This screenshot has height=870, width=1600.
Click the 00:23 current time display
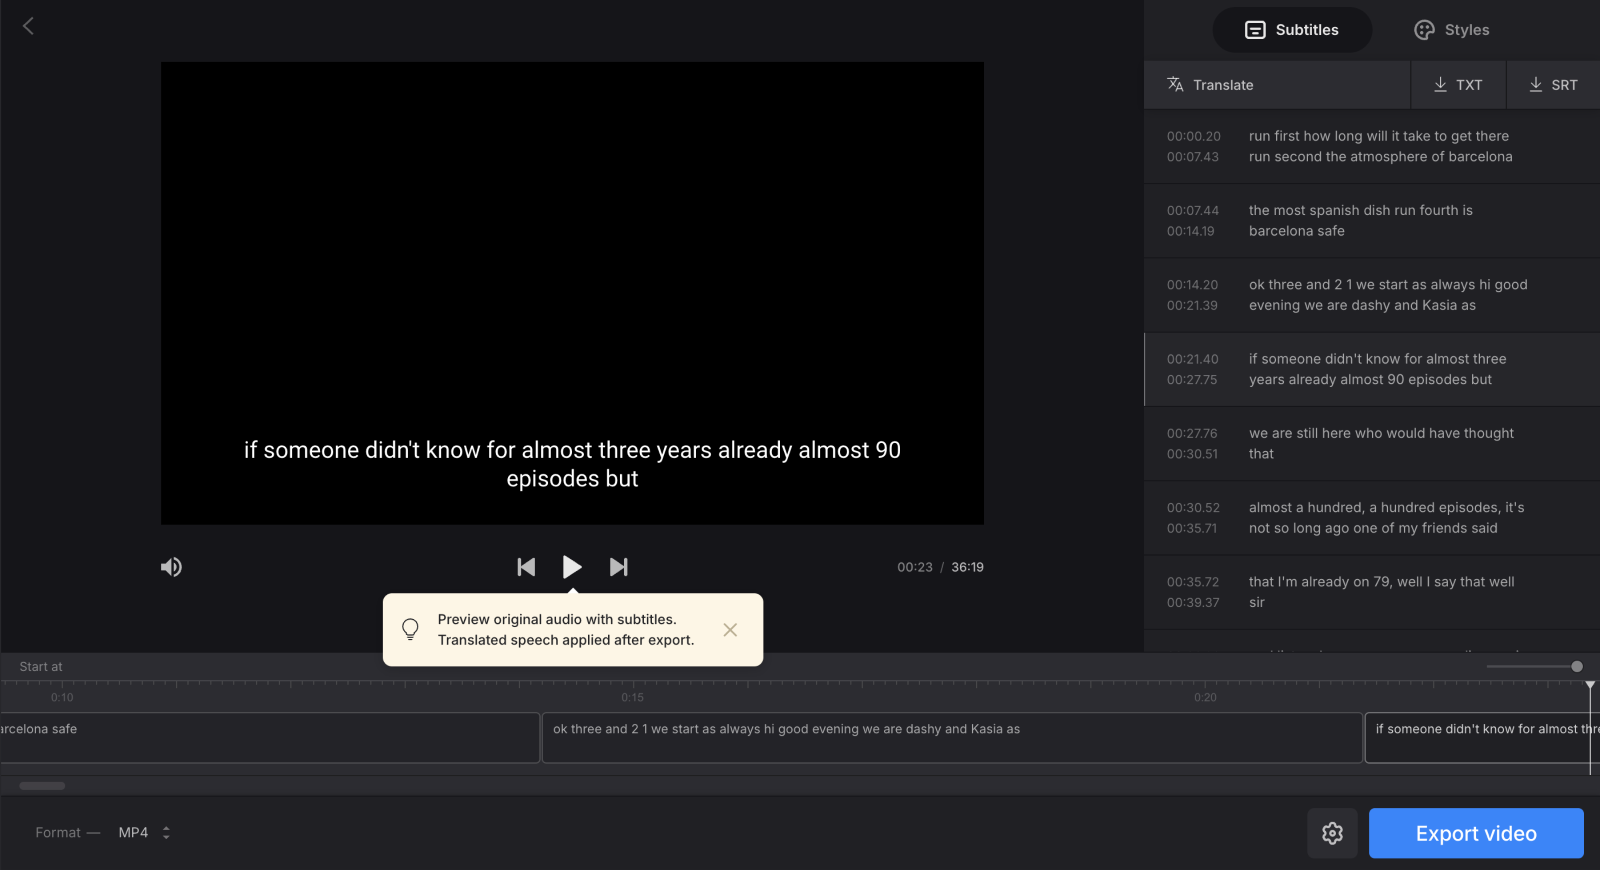(x=914, y=567)
